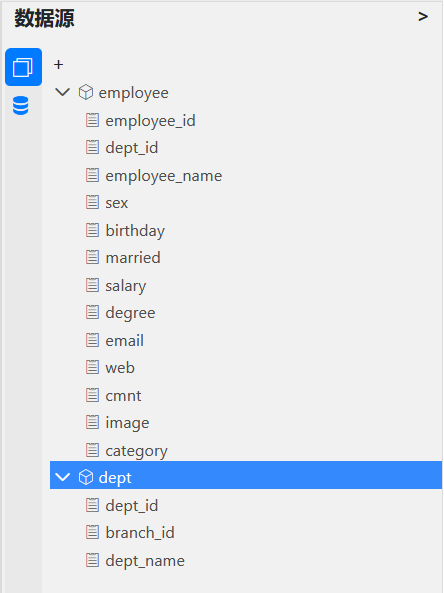Select the employee_name field

point(163,176)
